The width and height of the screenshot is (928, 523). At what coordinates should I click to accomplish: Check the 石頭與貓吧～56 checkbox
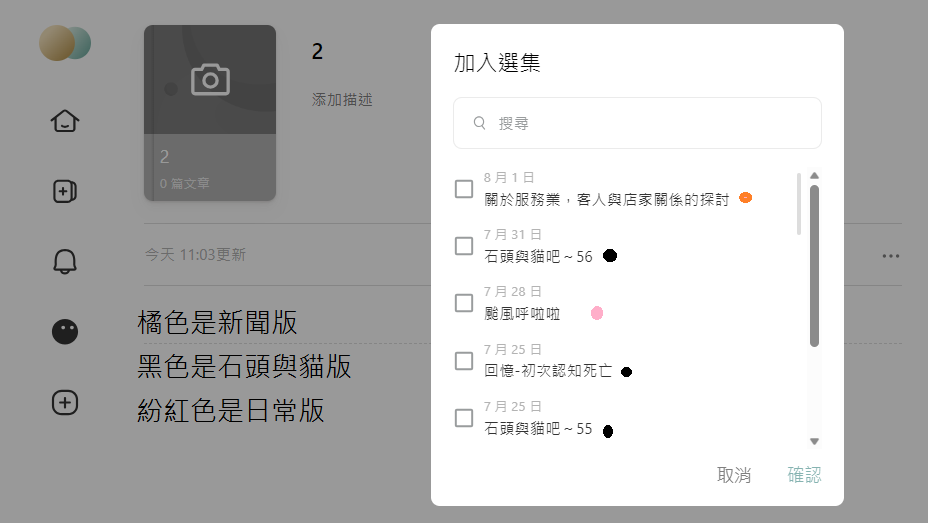(464, 246)
